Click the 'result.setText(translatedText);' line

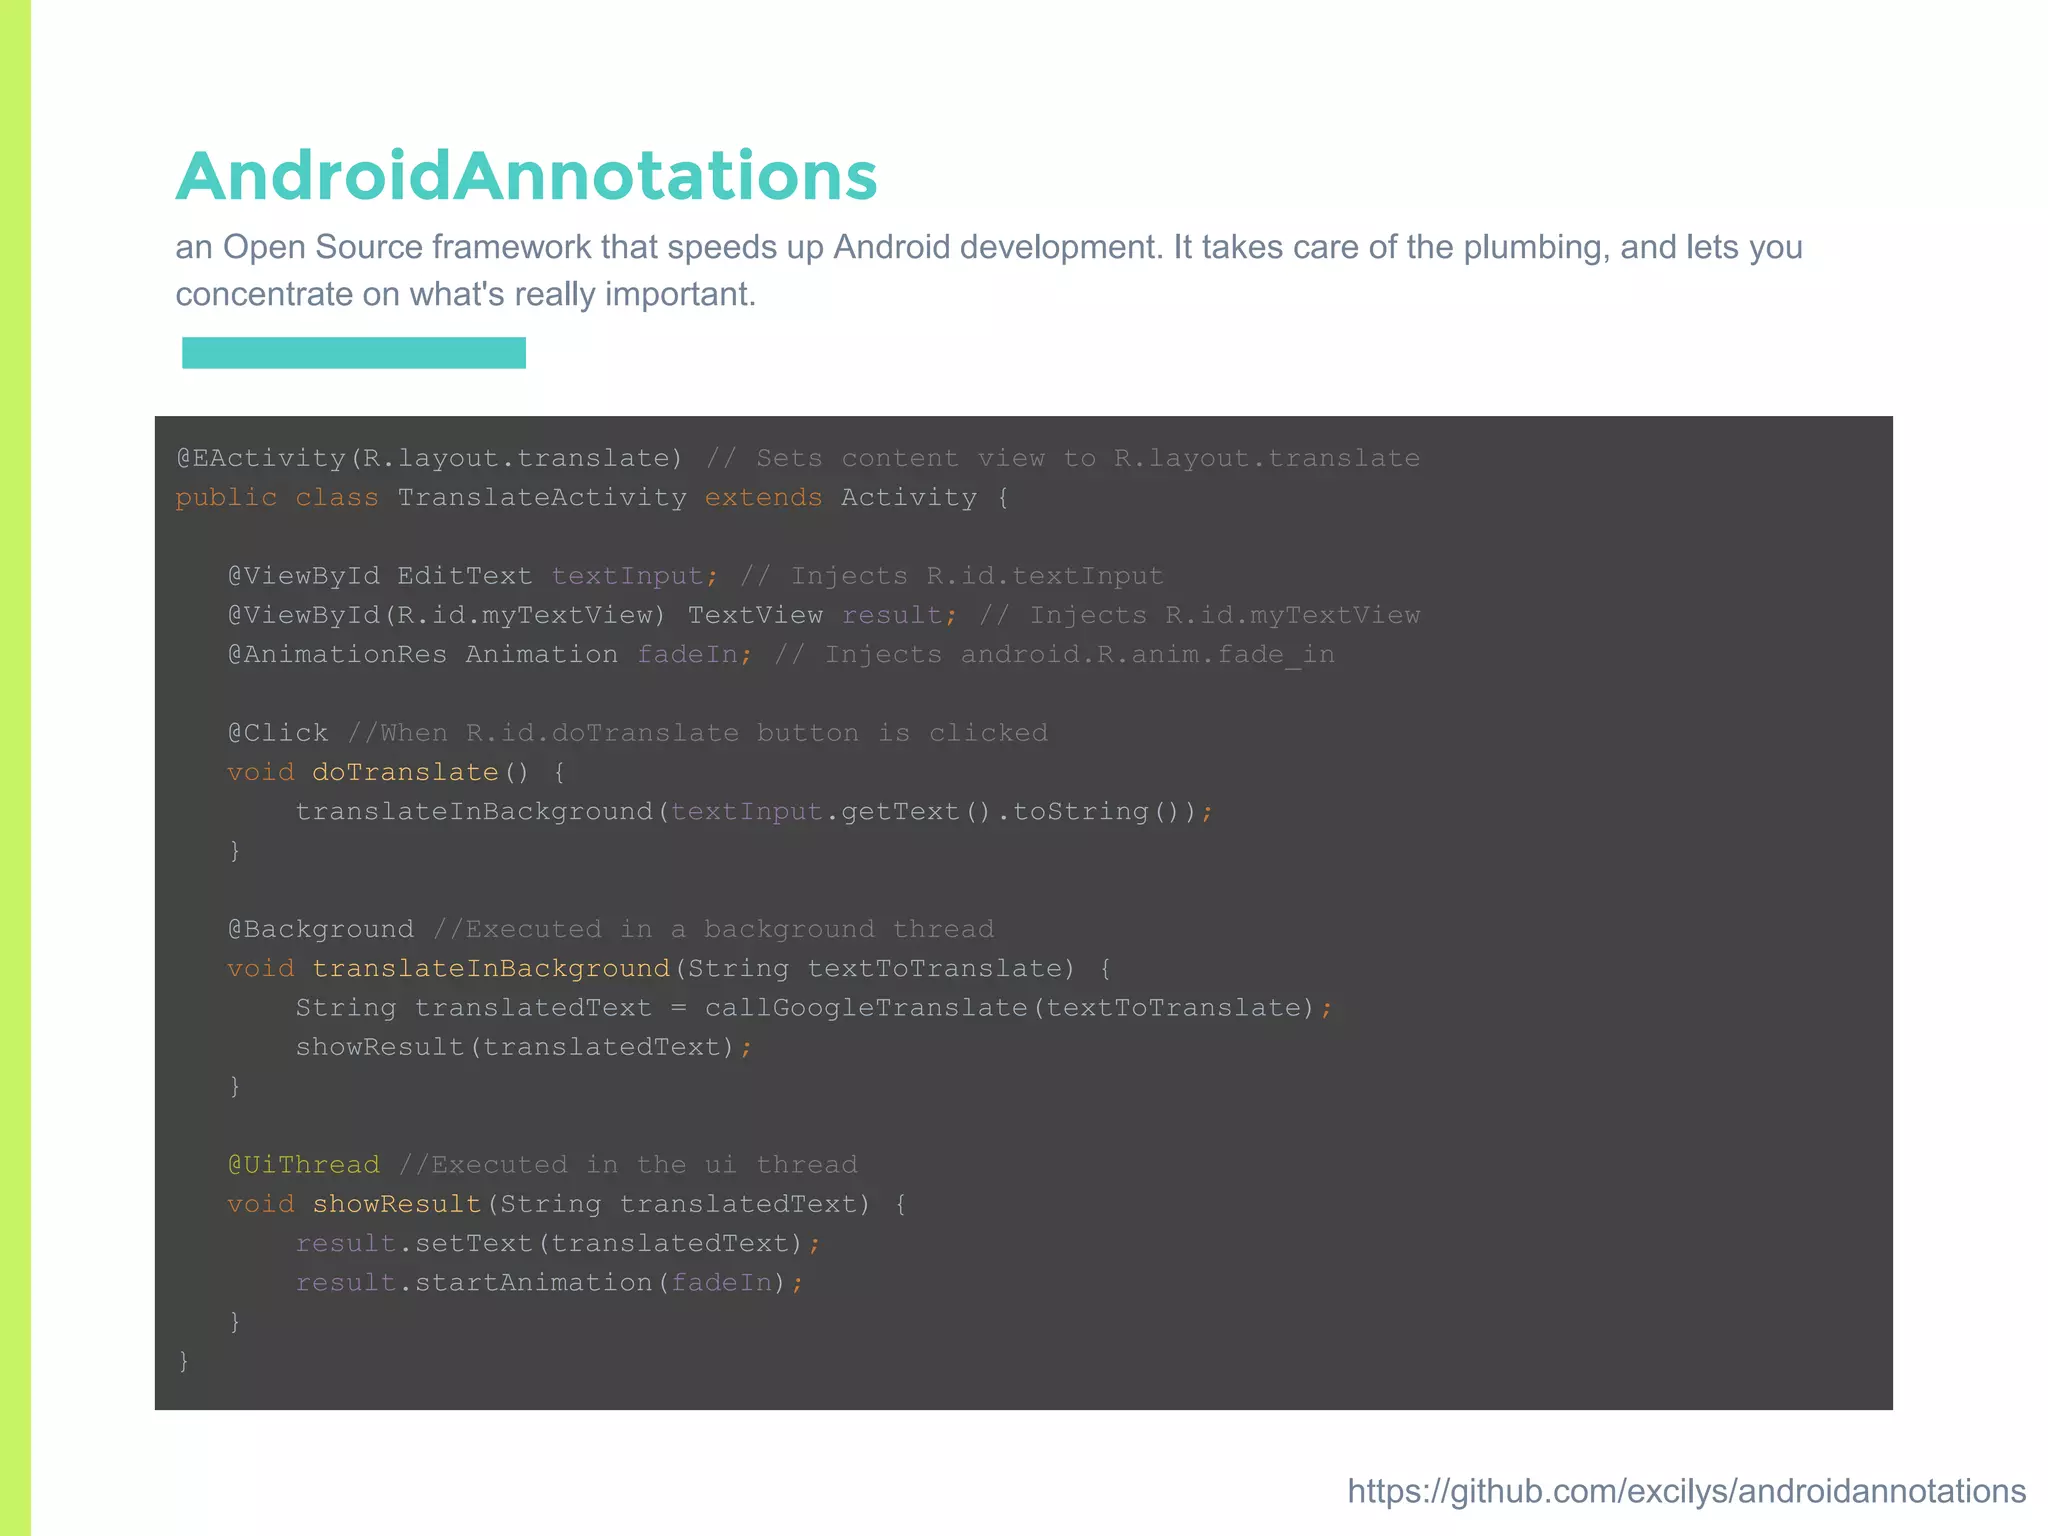(557, 1243)
